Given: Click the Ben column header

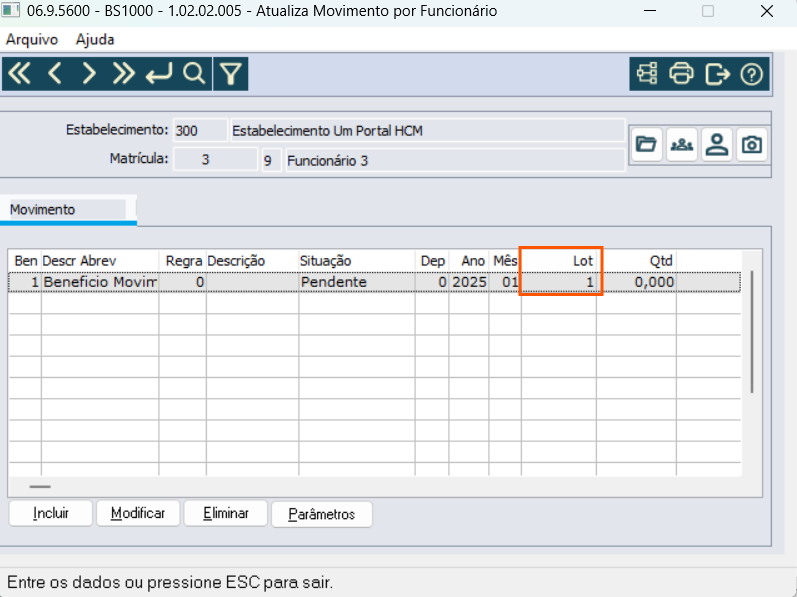Looking at the screenshot, I should point(25,261).
